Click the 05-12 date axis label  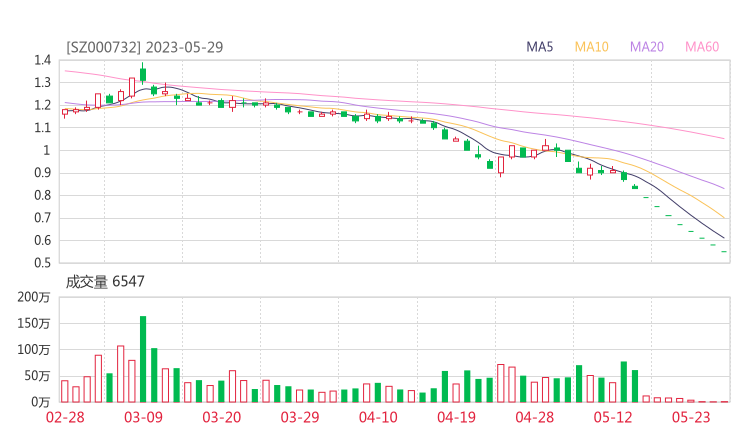coord(613,417)
